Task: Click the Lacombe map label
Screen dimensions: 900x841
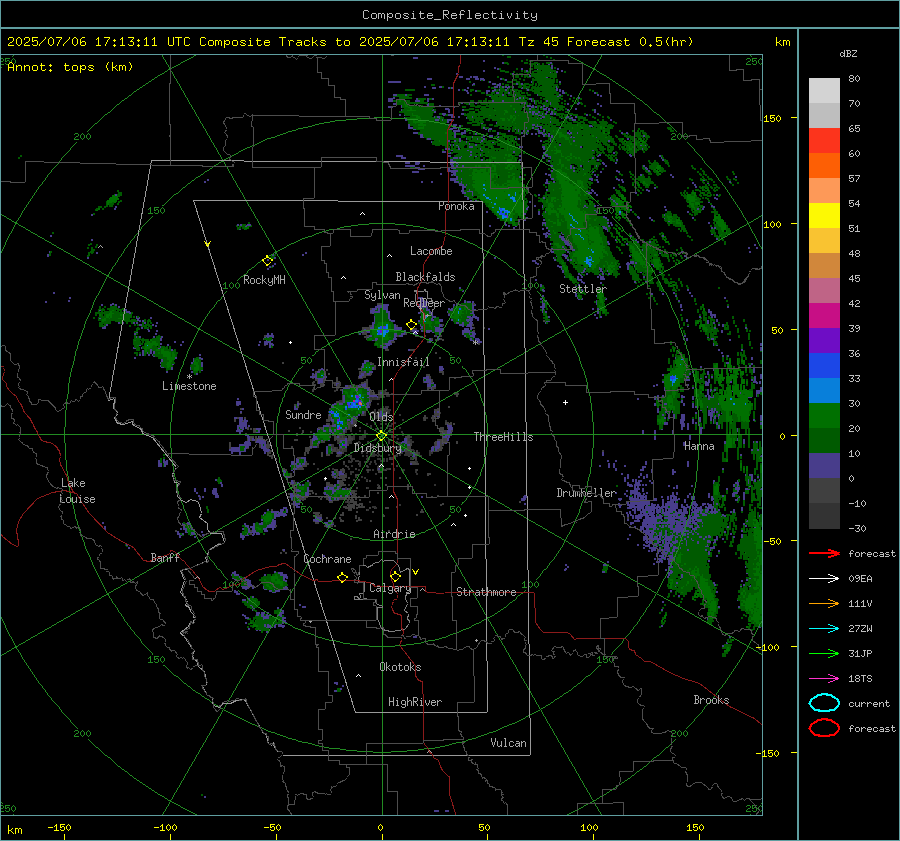Action: (431, 251)
